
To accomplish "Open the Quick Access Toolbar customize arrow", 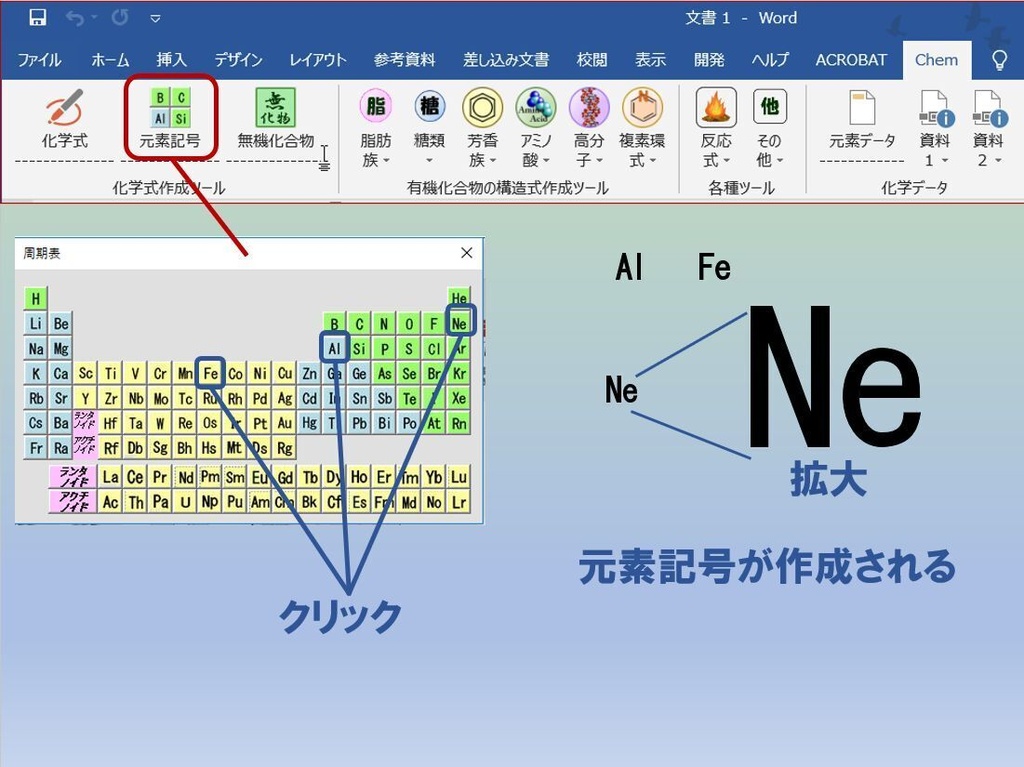I will point(155,19).
